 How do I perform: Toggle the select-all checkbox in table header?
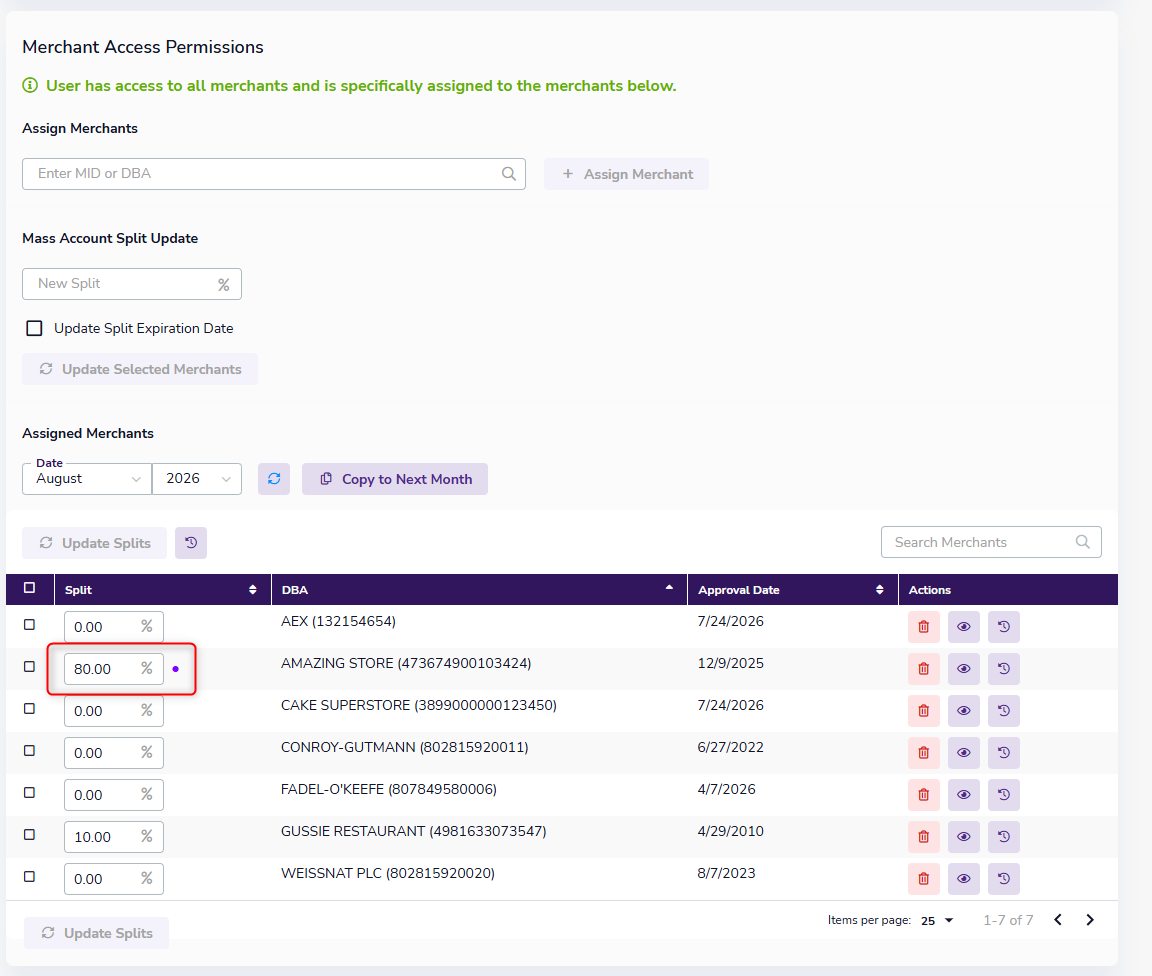pos(29,588)
